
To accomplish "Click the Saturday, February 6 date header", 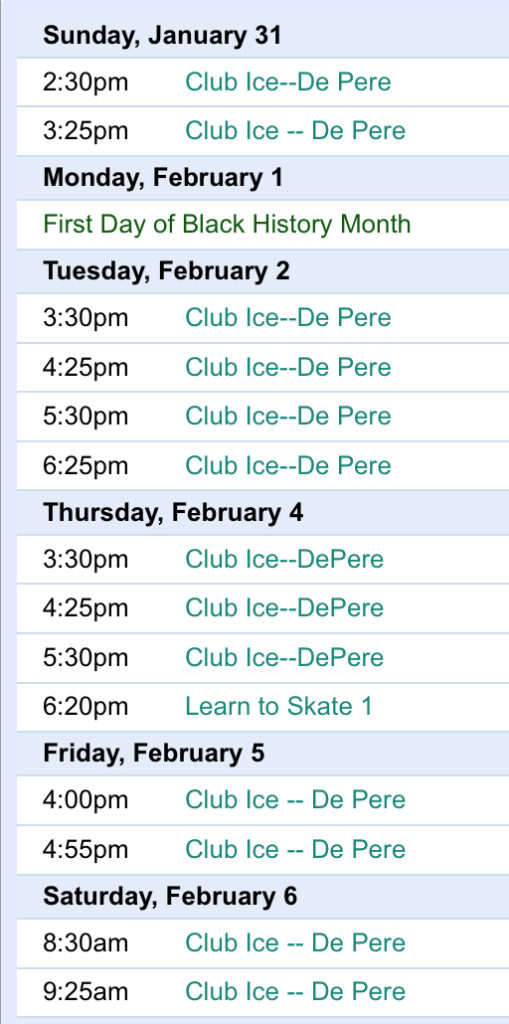I will point(170,896).
